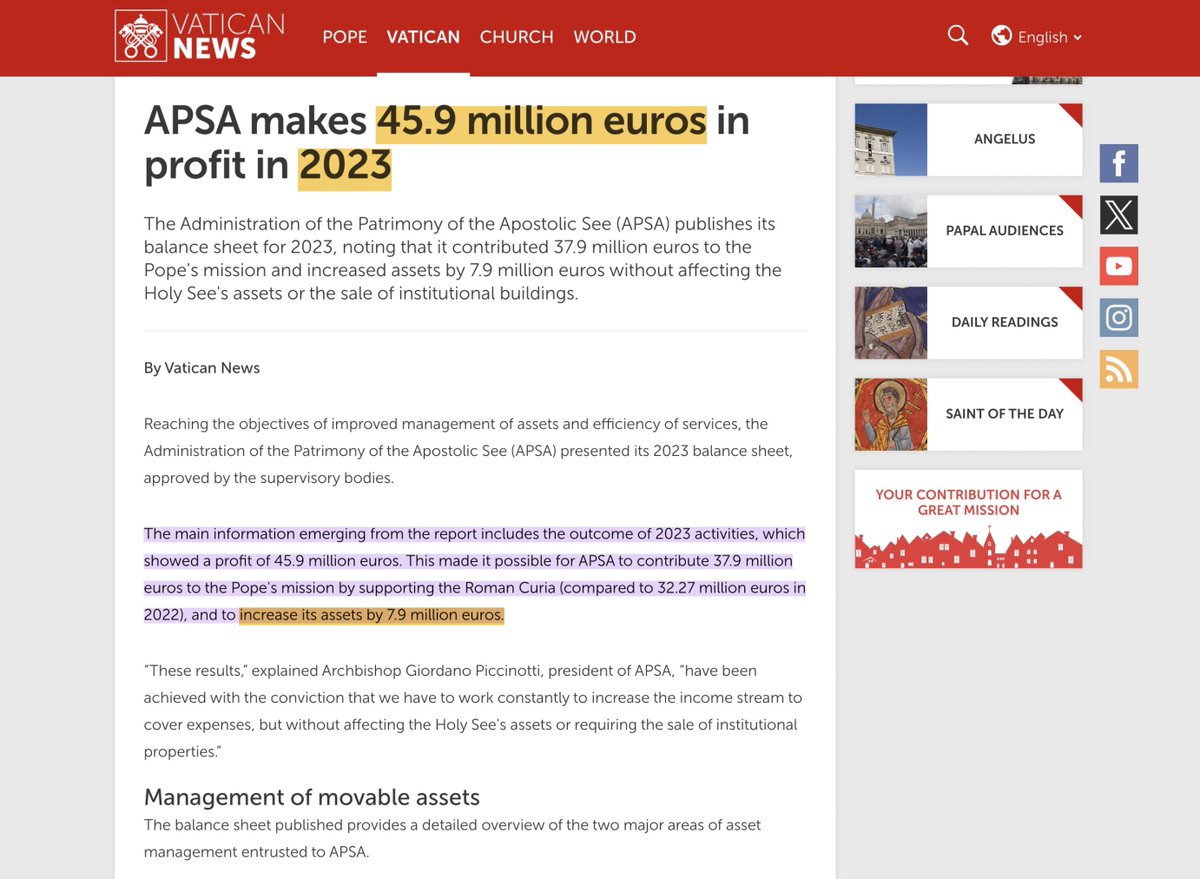Open the YouTube social icon
This screenshot has height=879, width=1200.
pos(1119,266)
